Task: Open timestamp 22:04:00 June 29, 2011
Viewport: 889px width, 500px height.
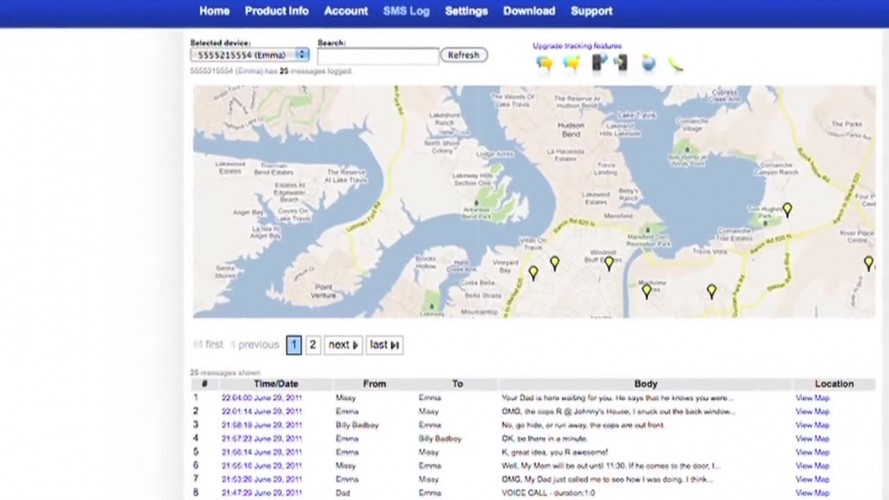Action: pyautogui.click(x=261, y=398)
